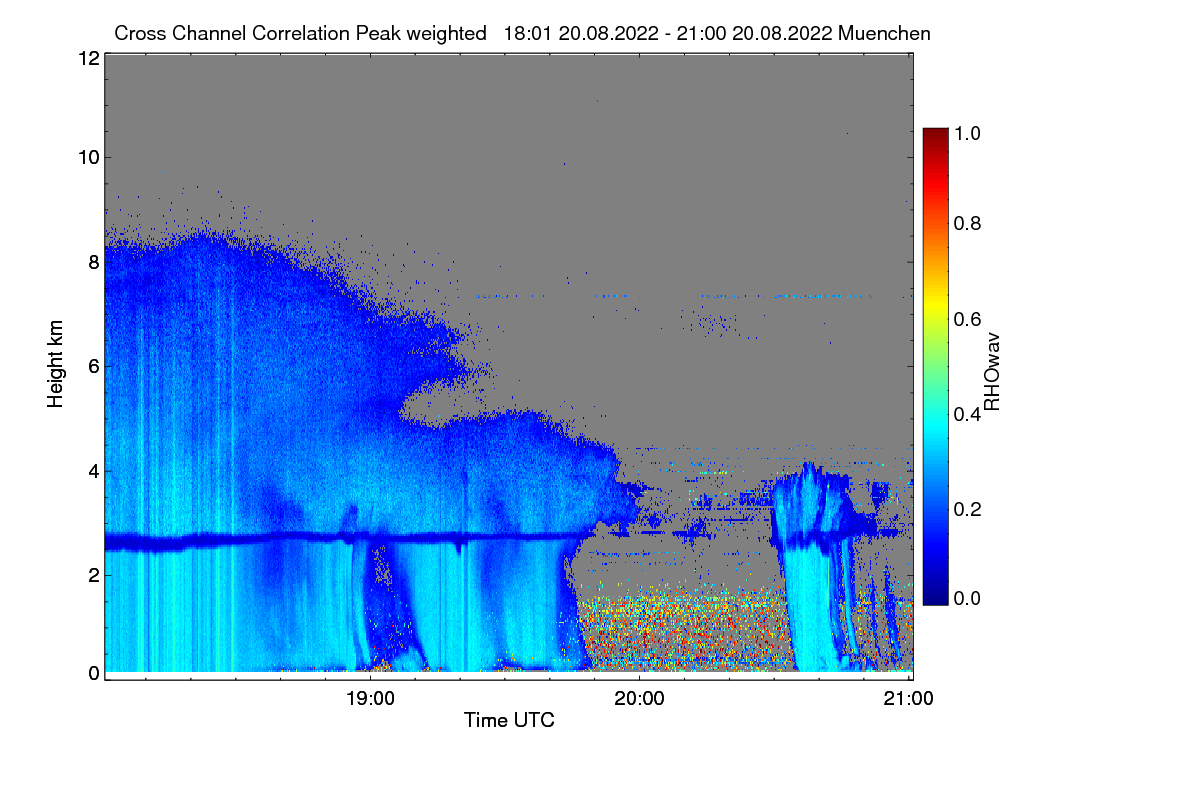This screenshot has height=800, width=1200.
Task: Click the station name 'Muenchen' in title
Action: [x=886, y=33]
